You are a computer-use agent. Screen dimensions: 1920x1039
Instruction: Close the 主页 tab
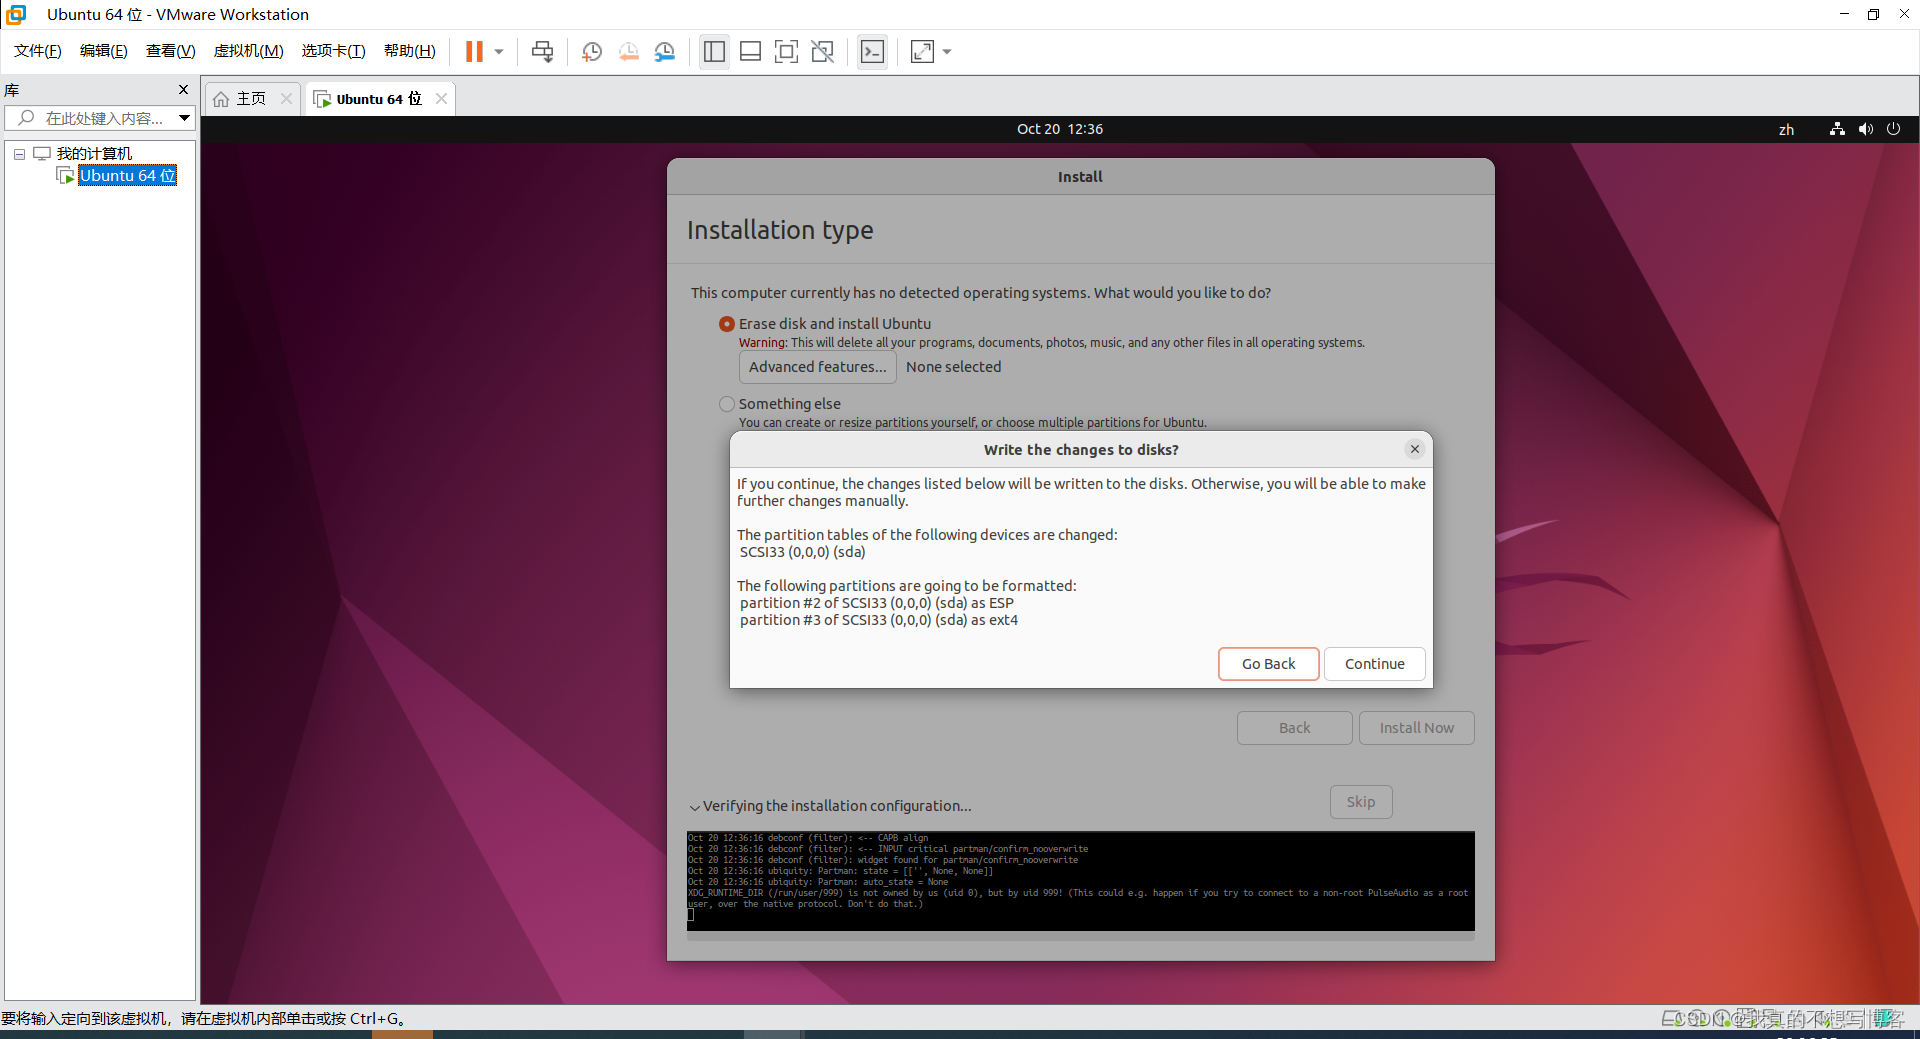[x=286, y=98]
